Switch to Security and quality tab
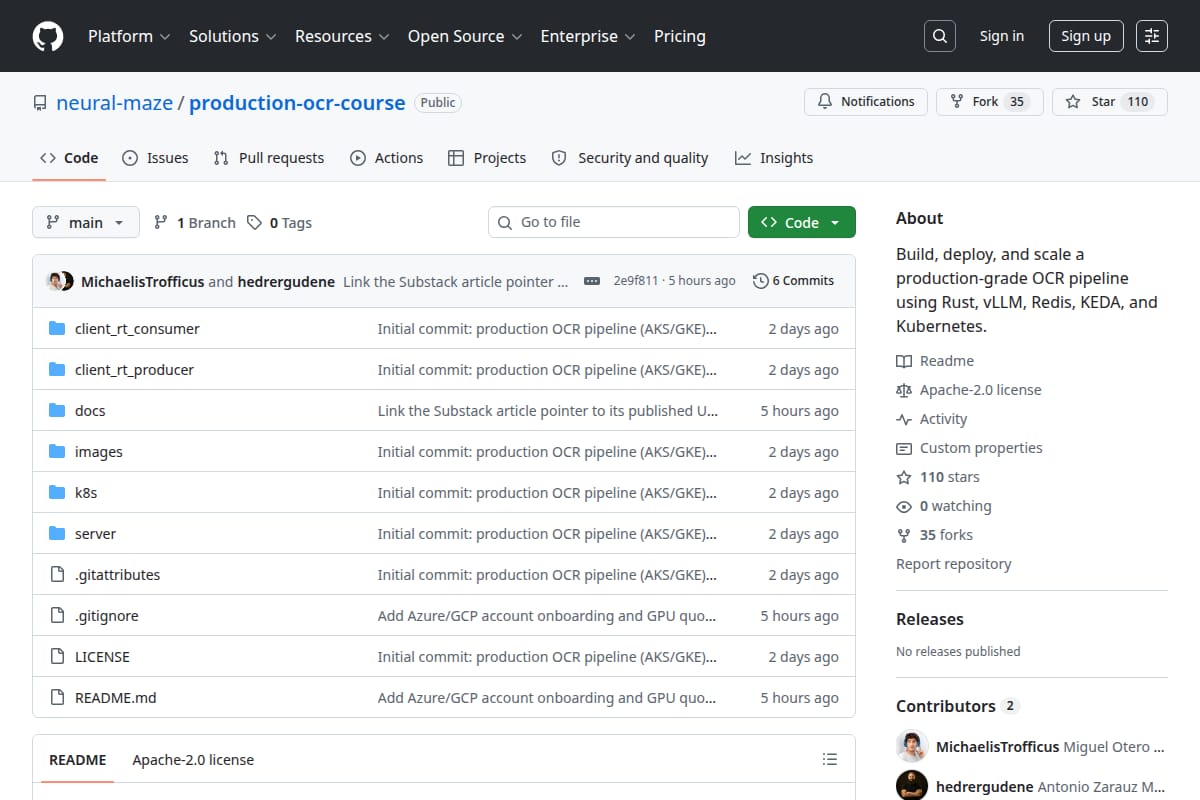Screen dimensions: 1200x800 (x=630, y=158)
